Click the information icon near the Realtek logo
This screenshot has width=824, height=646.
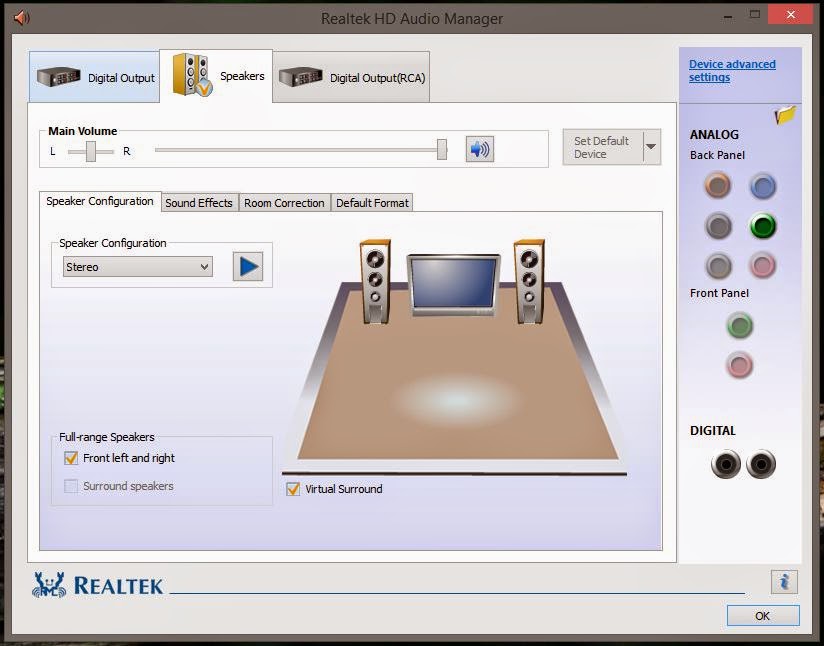785,581
